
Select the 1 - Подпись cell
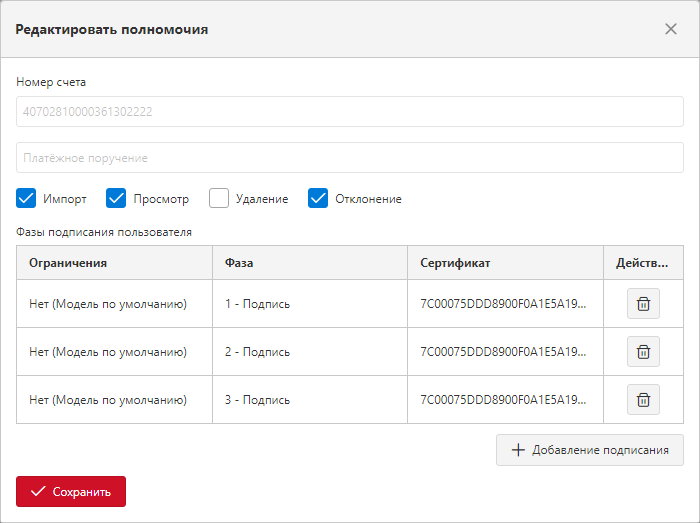(x=310, y=304)
